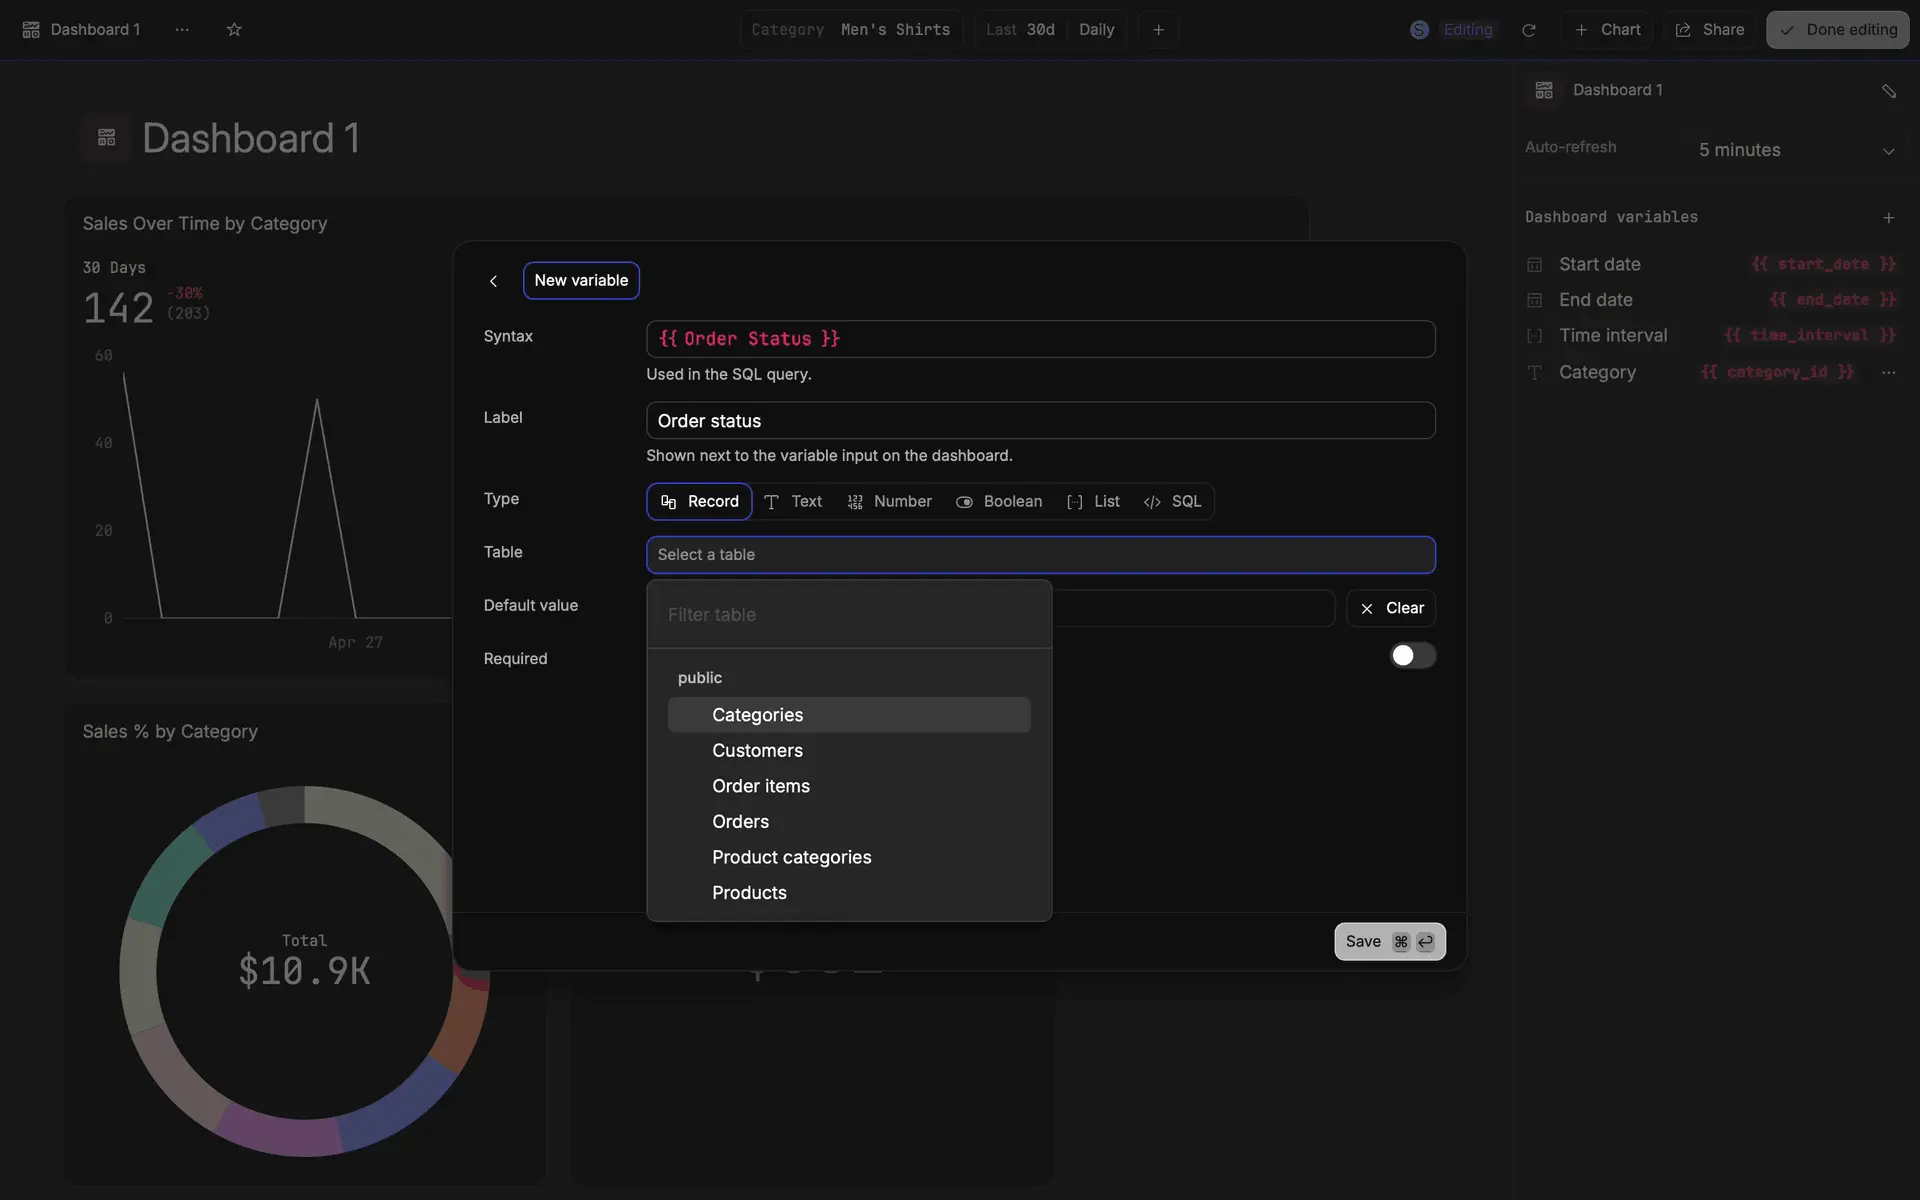1920x1200 pixels.
Task: Open Category variable three-dots menu
Action: [x=1888, y=372]
